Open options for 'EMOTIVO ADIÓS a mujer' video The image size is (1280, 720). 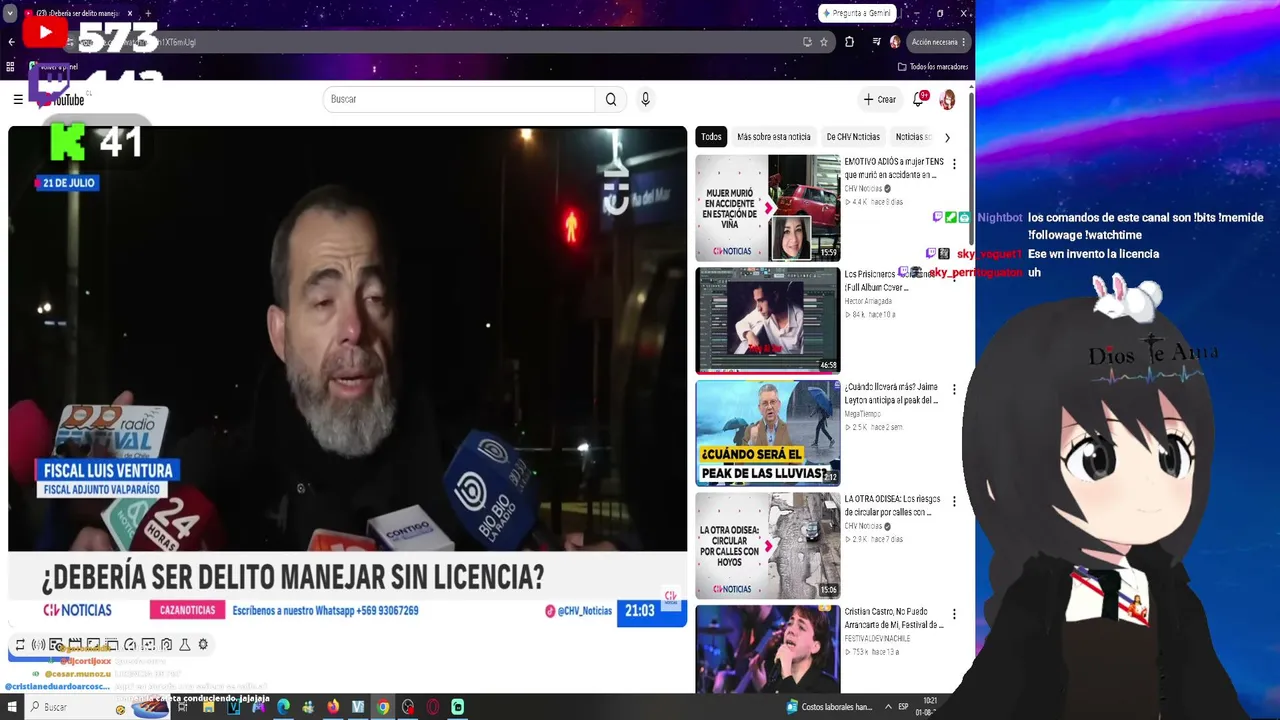tap(954, 164)
